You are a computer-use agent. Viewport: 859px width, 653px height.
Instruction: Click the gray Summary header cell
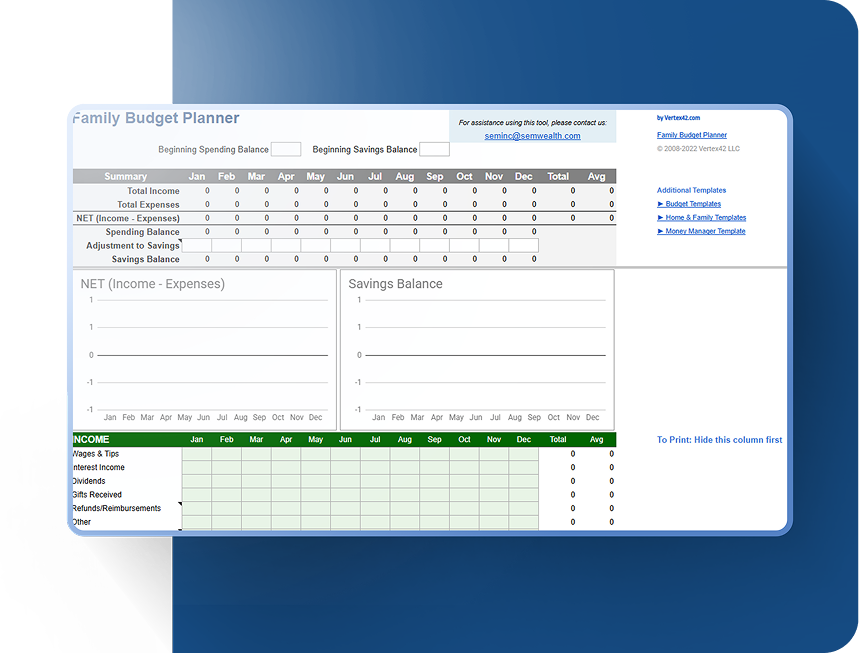click(x=126, y=177)
